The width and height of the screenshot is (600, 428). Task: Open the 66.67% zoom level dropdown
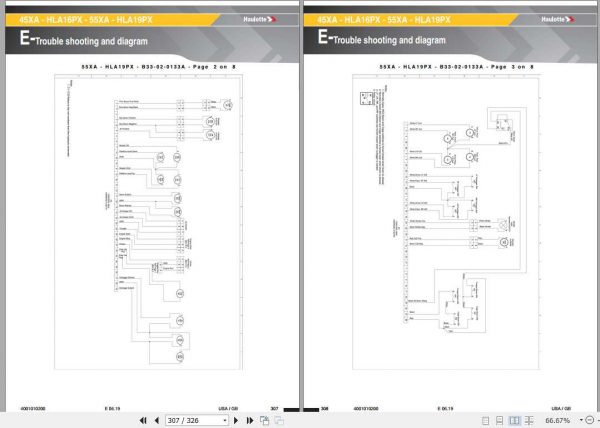click(581, 420)
